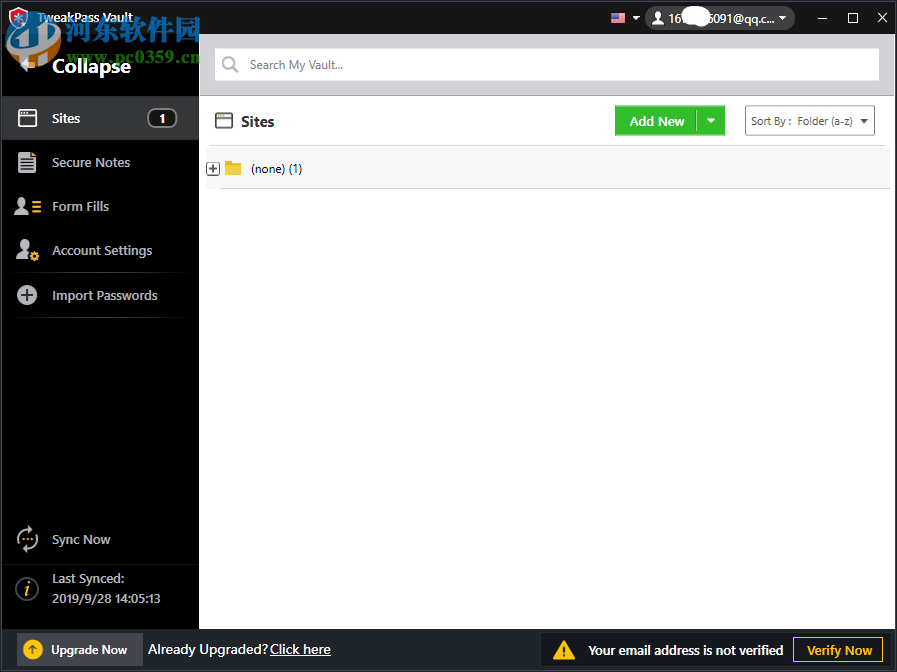Close the TweakPass Vault window
The image size is (897, 672).
click(882, 18)
